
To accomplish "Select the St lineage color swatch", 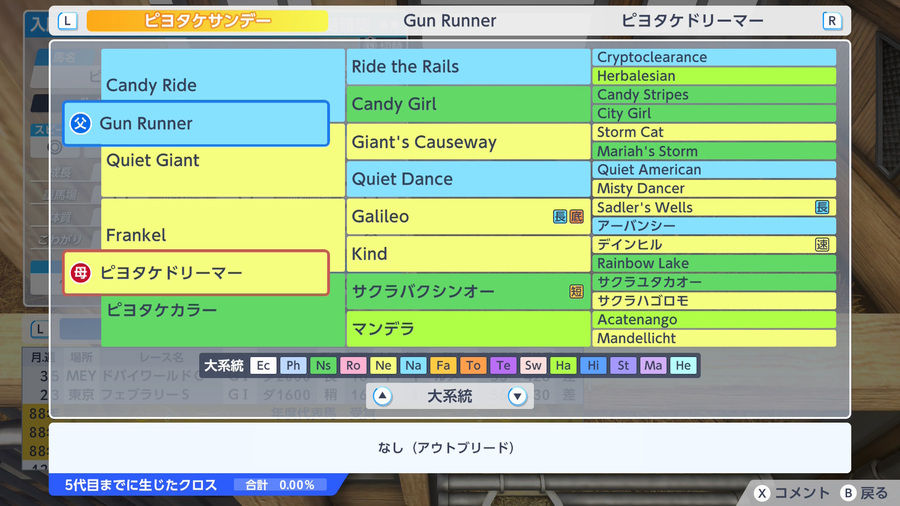I will coord(623,365).
